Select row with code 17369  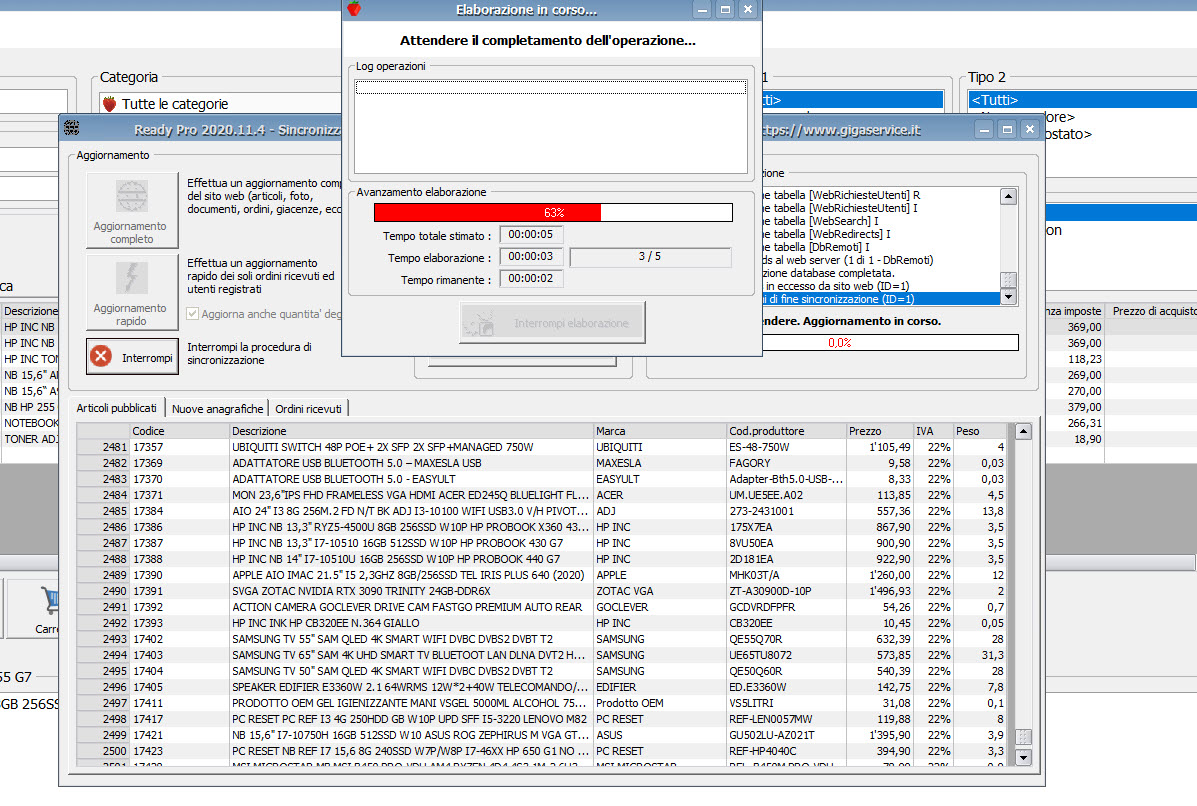click(542, 463)
